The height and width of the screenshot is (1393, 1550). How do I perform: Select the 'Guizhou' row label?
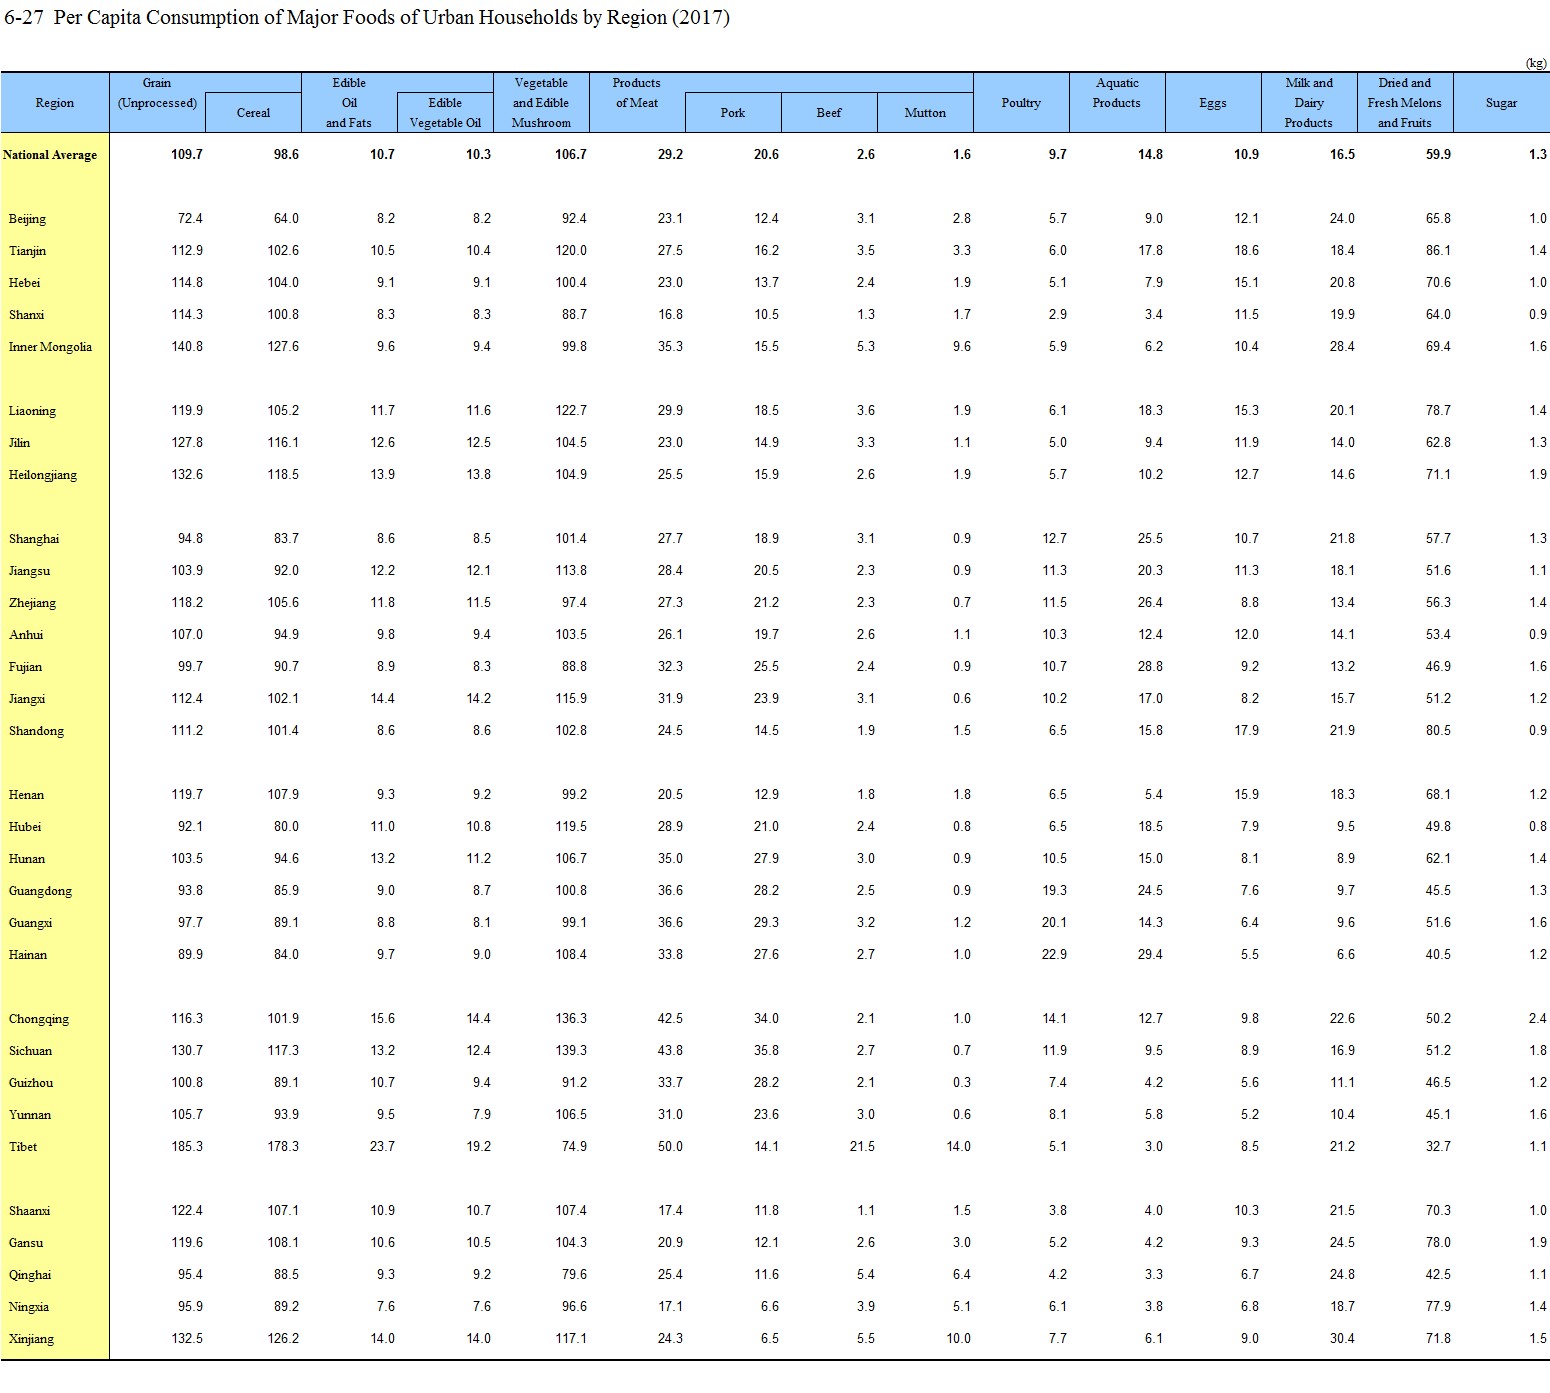click(x=31, y=1083)
